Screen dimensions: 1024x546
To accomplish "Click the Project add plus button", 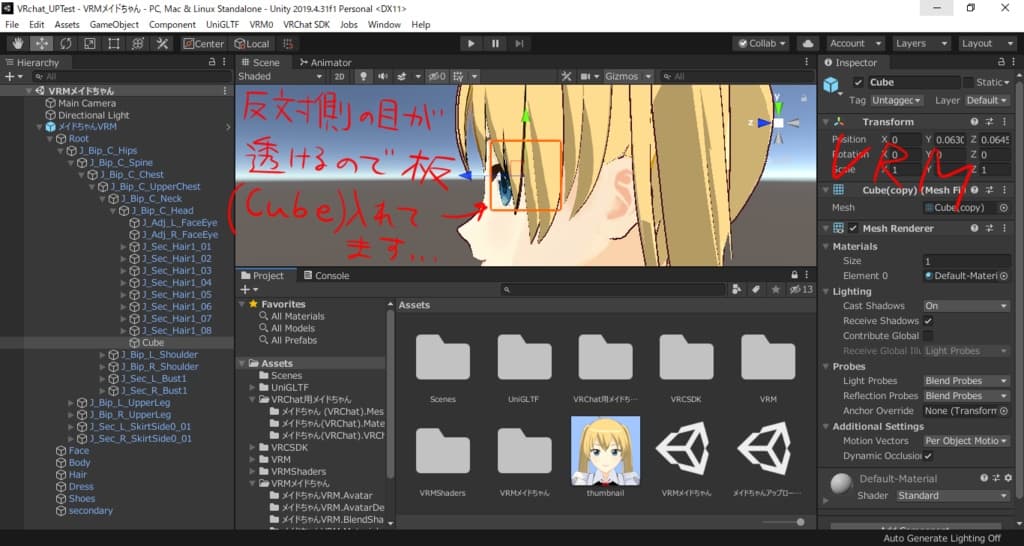I will (249, 289).
